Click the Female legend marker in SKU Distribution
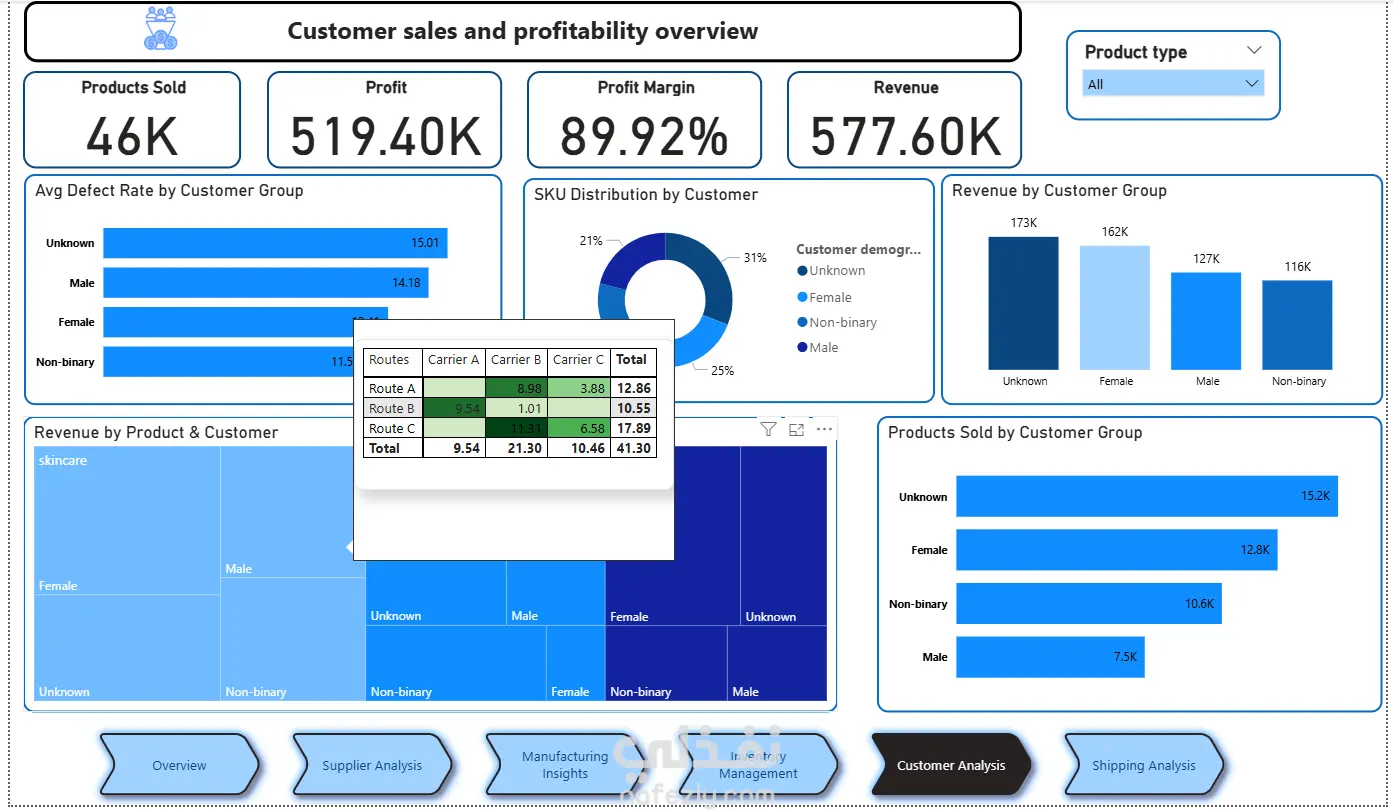 click(x=802, y=298)
